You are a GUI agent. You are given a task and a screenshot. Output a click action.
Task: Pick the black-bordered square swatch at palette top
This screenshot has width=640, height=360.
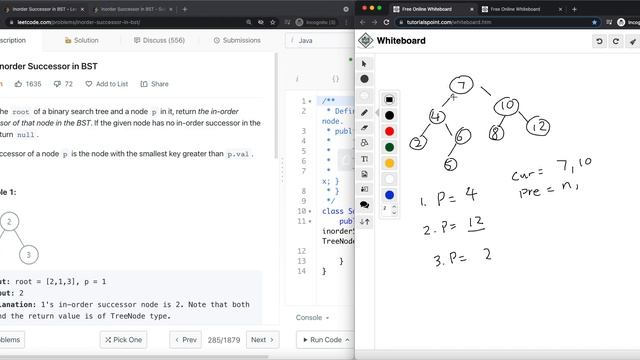tap(389, 100)
